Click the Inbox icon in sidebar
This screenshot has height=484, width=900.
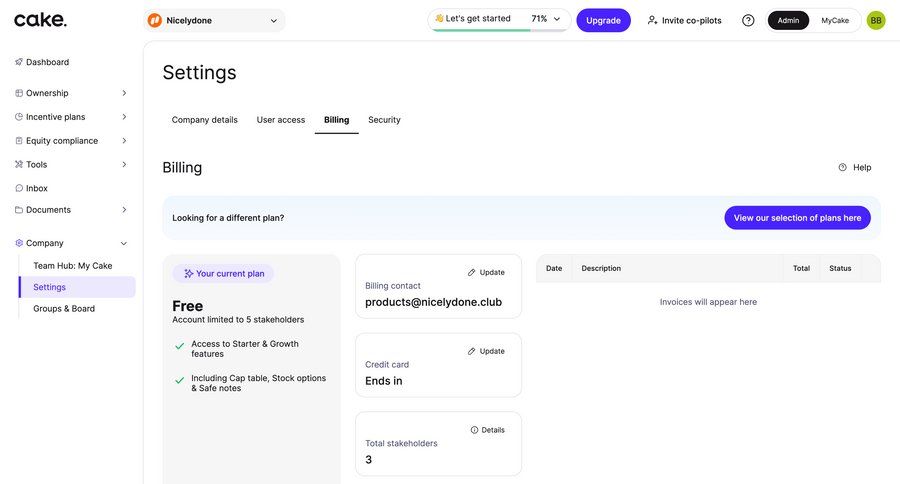pos(19,188)
